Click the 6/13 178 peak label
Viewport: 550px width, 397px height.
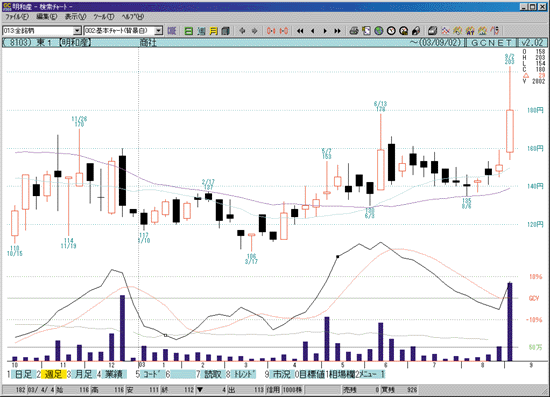pyautogui.click(x=380, y=106)
